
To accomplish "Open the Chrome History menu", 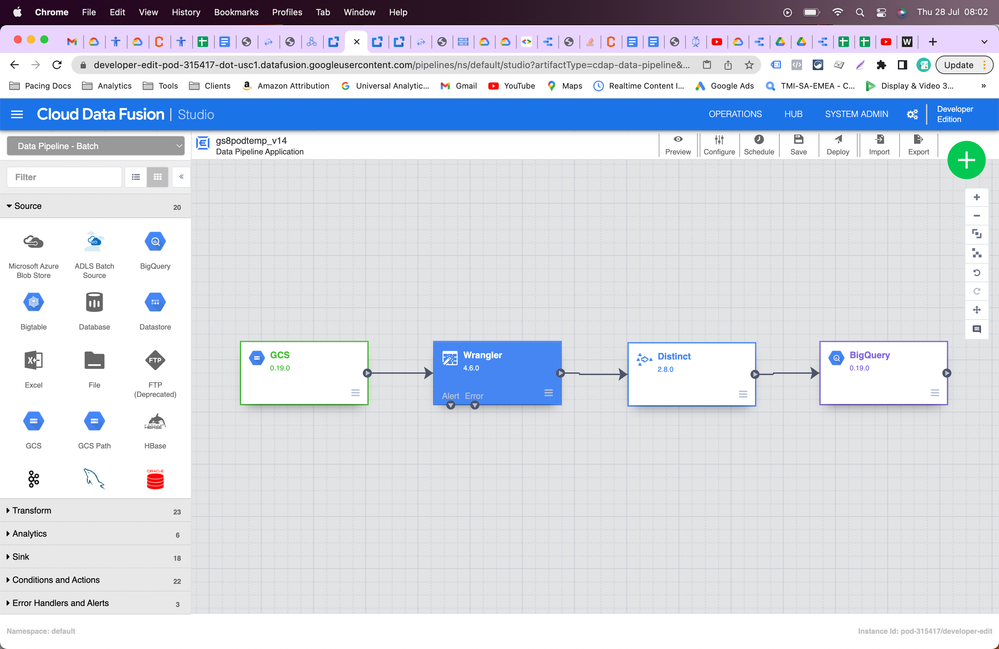I will tap(185, 12).
